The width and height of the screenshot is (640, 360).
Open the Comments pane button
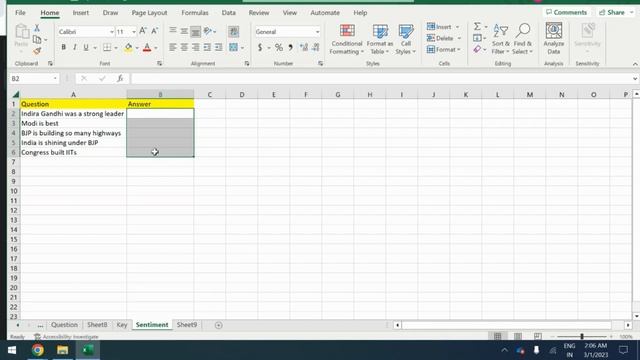click(567, 12)
